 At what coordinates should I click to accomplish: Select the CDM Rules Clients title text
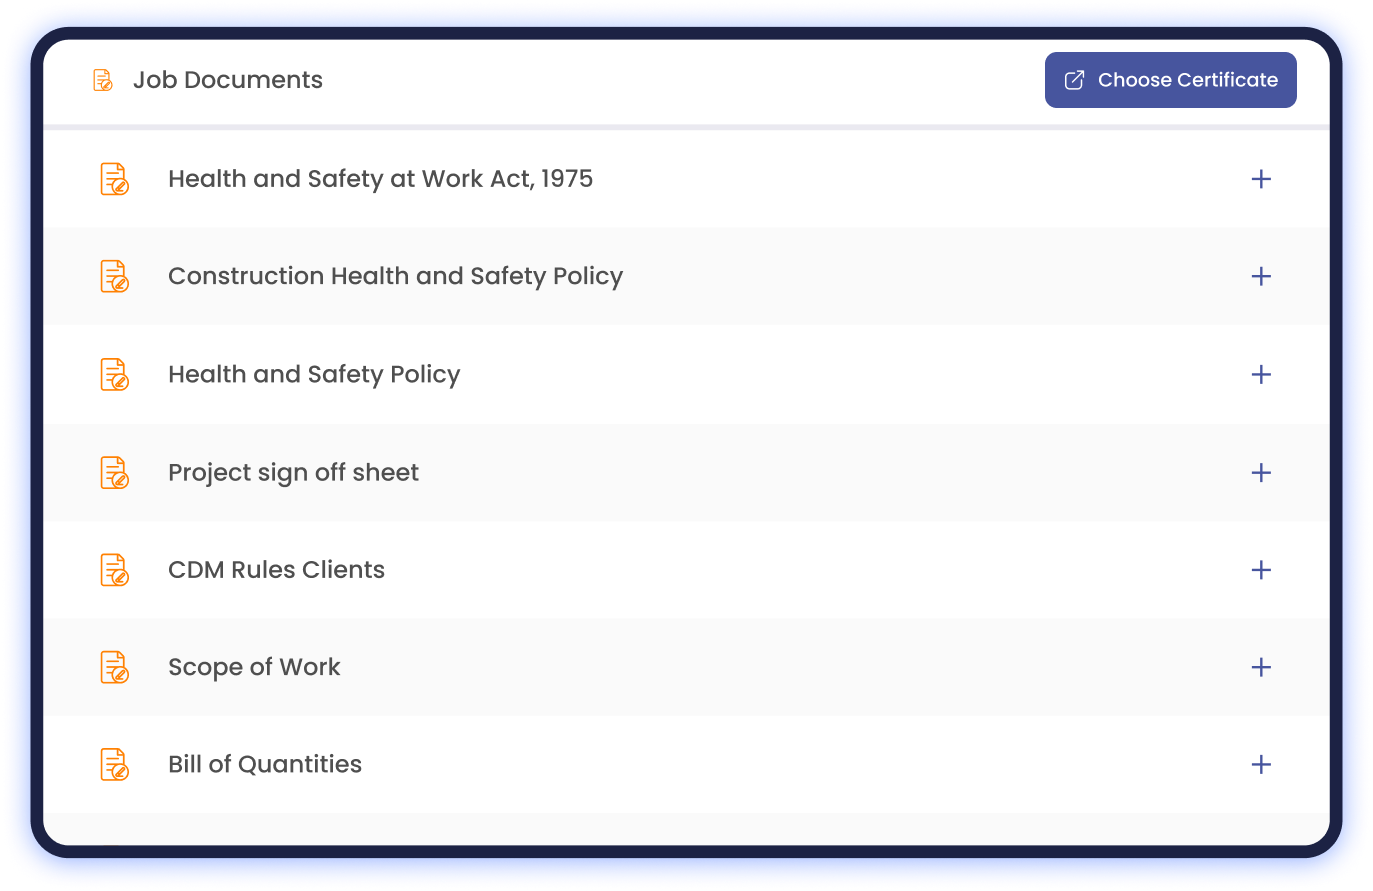(x=276, y=570)
